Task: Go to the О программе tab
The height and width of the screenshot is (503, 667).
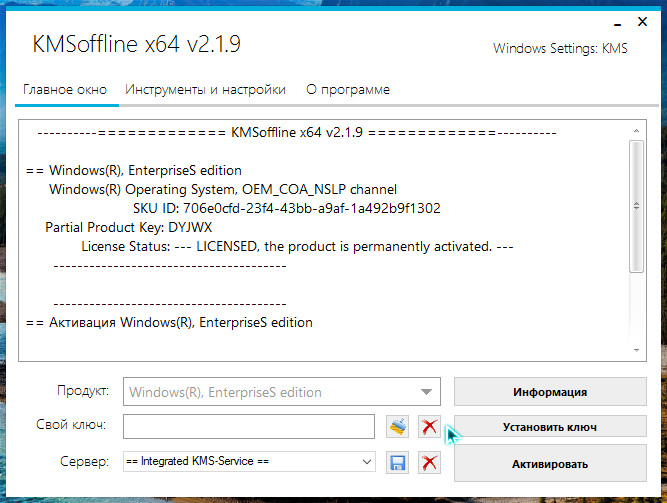Action: click(x=348, y=90)
